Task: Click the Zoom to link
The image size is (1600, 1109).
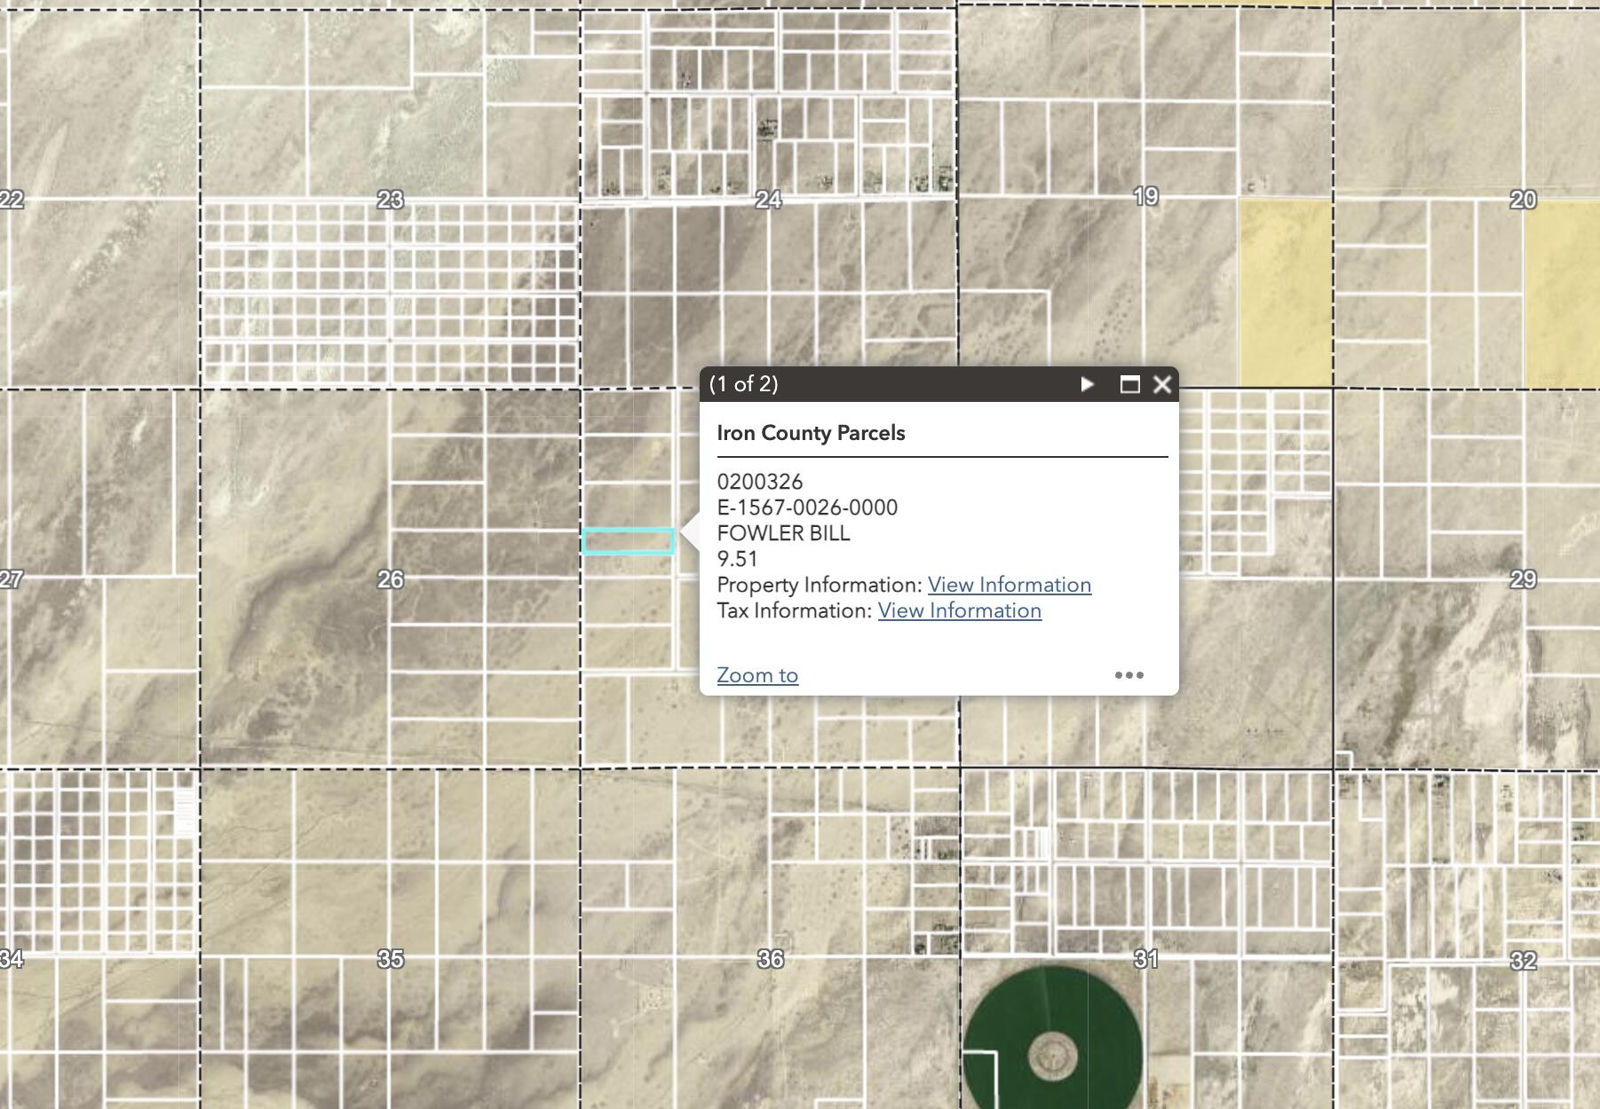Action: (x=757, y=675)
